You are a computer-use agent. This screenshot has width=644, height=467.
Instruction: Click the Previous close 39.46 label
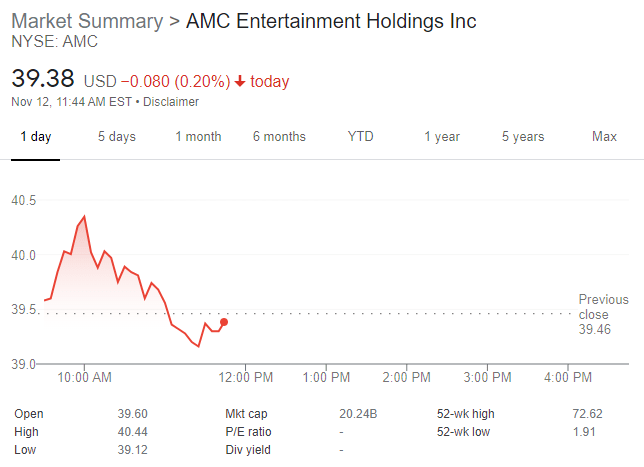click(603, 314)
